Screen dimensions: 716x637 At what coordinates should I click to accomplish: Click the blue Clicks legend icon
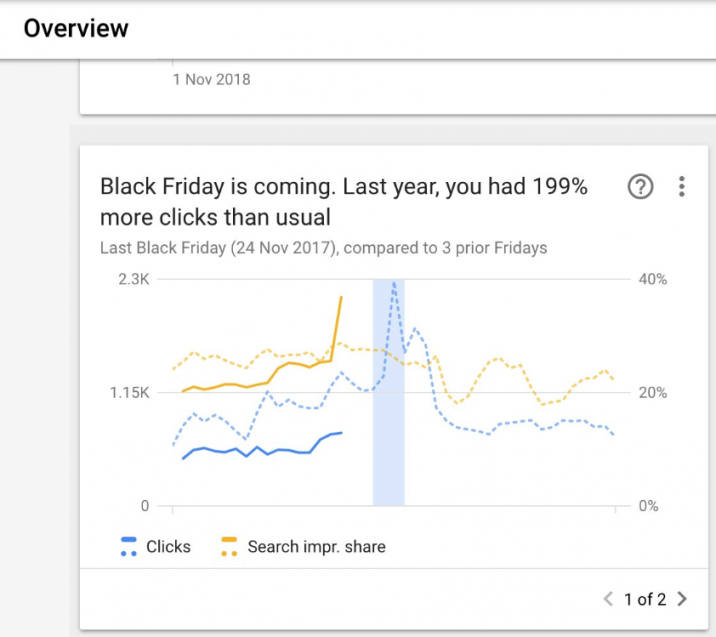(129, 547)
